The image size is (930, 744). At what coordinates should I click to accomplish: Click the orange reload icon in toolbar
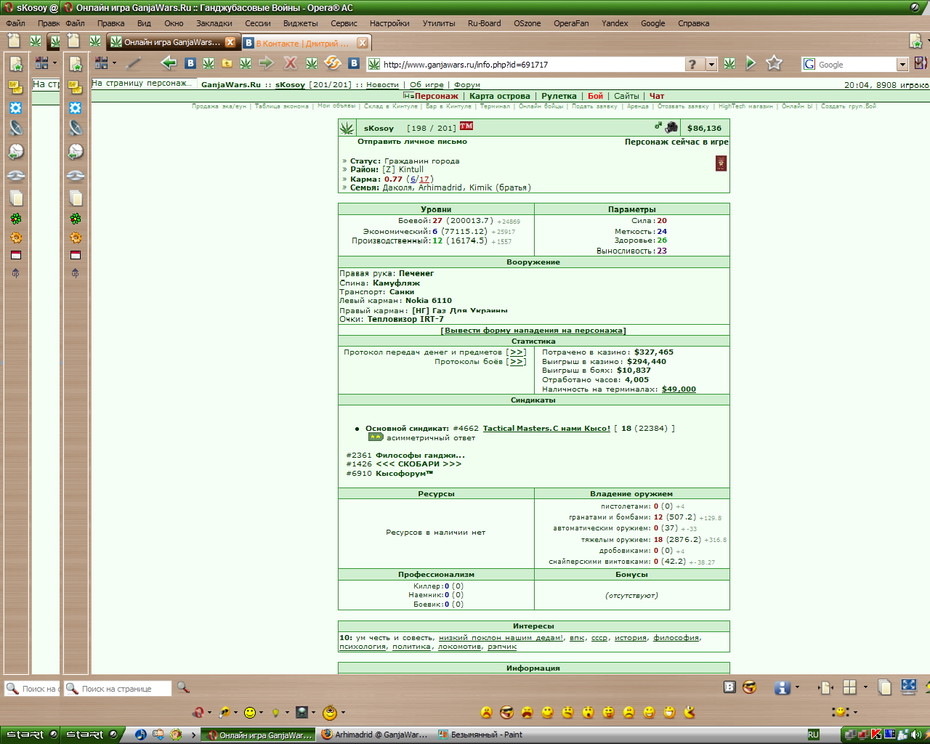[x=333, y=62]
